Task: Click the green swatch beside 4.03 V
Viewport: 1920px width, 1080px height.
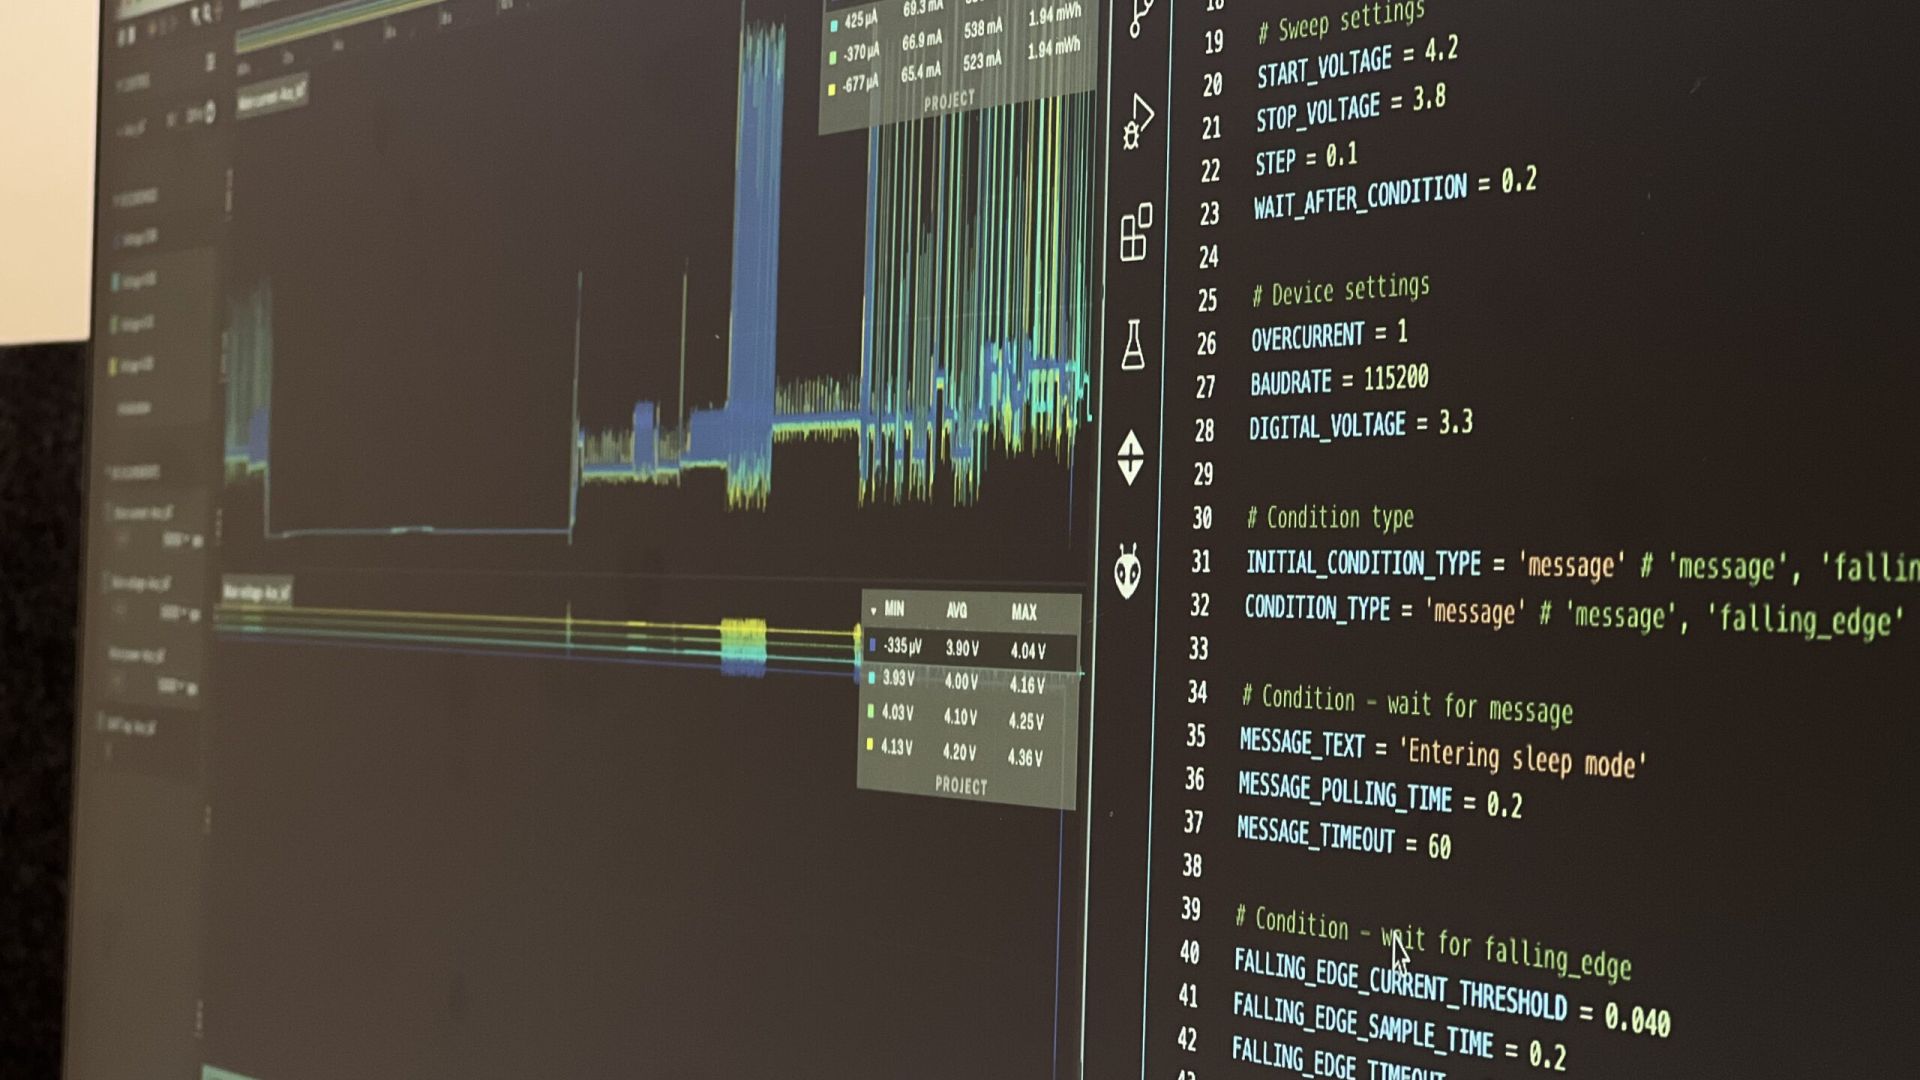Action: (x=870, y=711)
